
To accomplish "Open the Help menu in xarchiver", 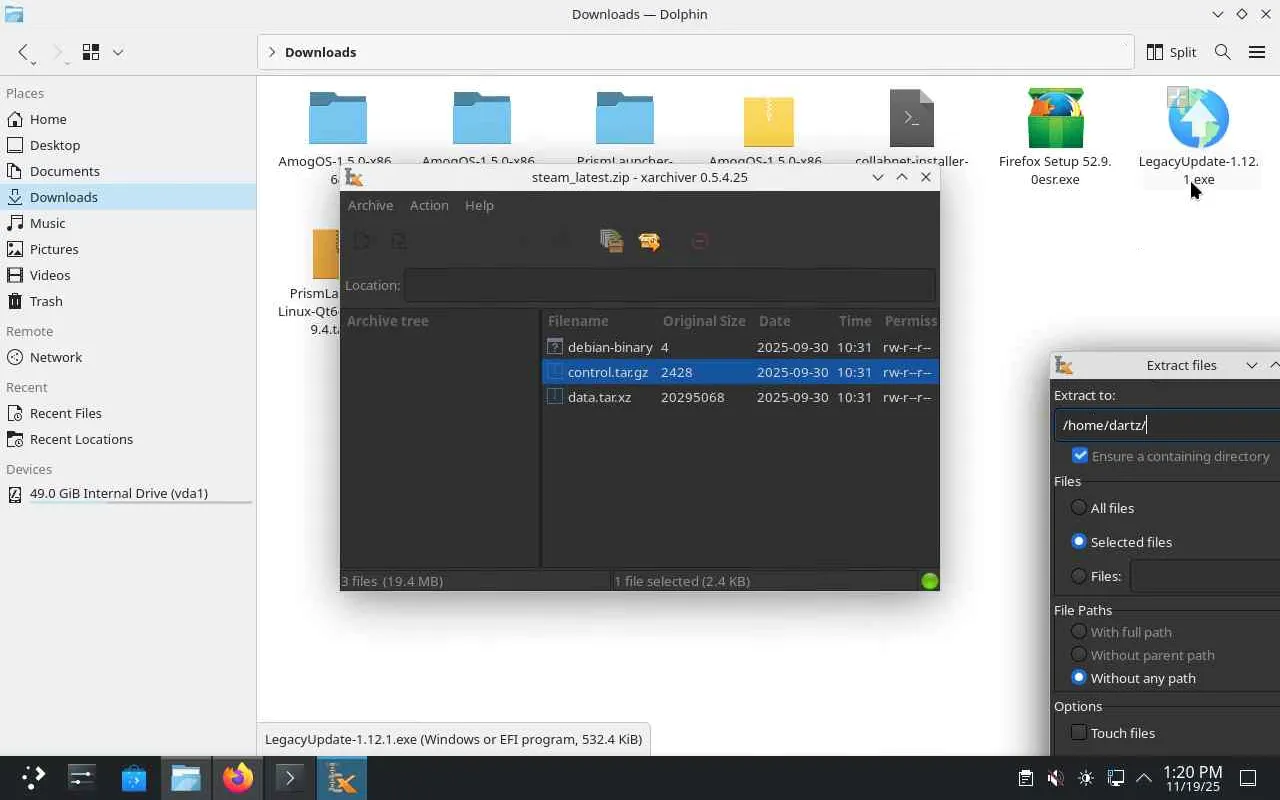I will [479, 205].
